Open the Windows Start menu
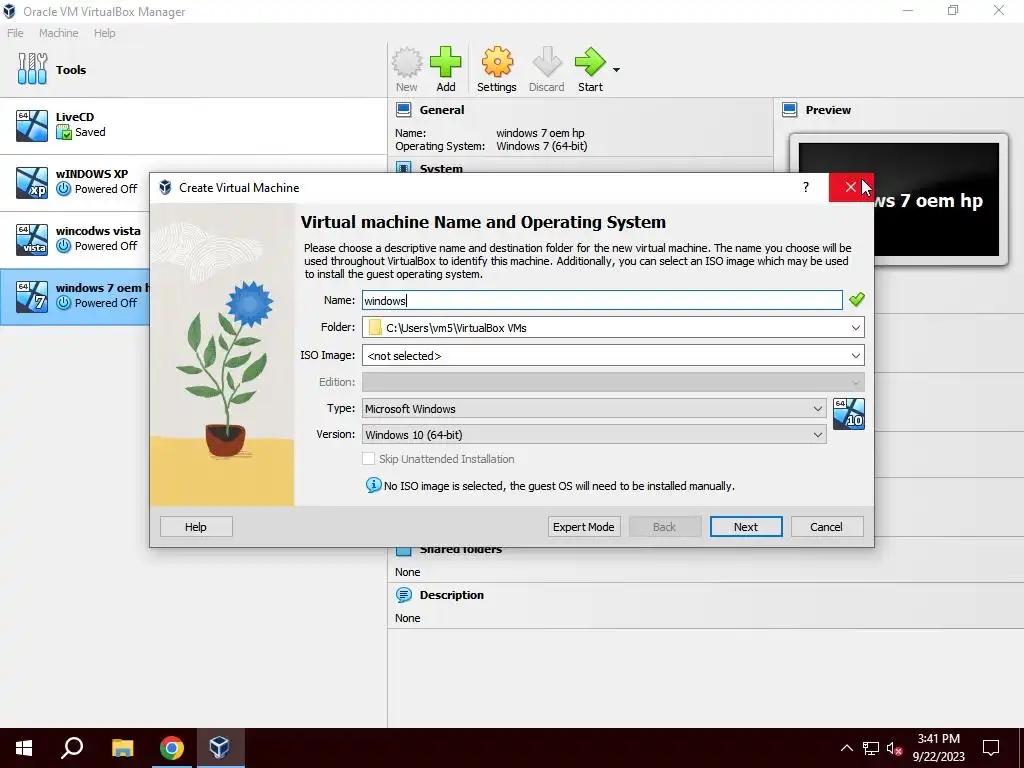Image resolution: width=1024 pixels, height=768 pixels. click(x=24, y=748)
